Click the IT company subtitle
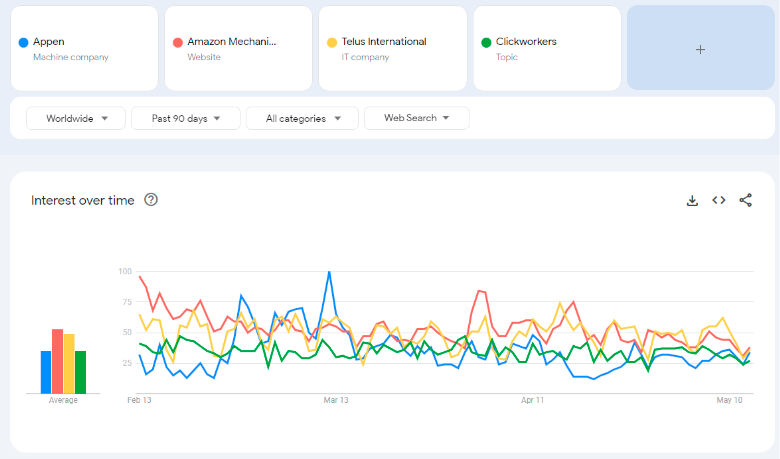This screenshot has width=780, height=459. click(365, 57)
